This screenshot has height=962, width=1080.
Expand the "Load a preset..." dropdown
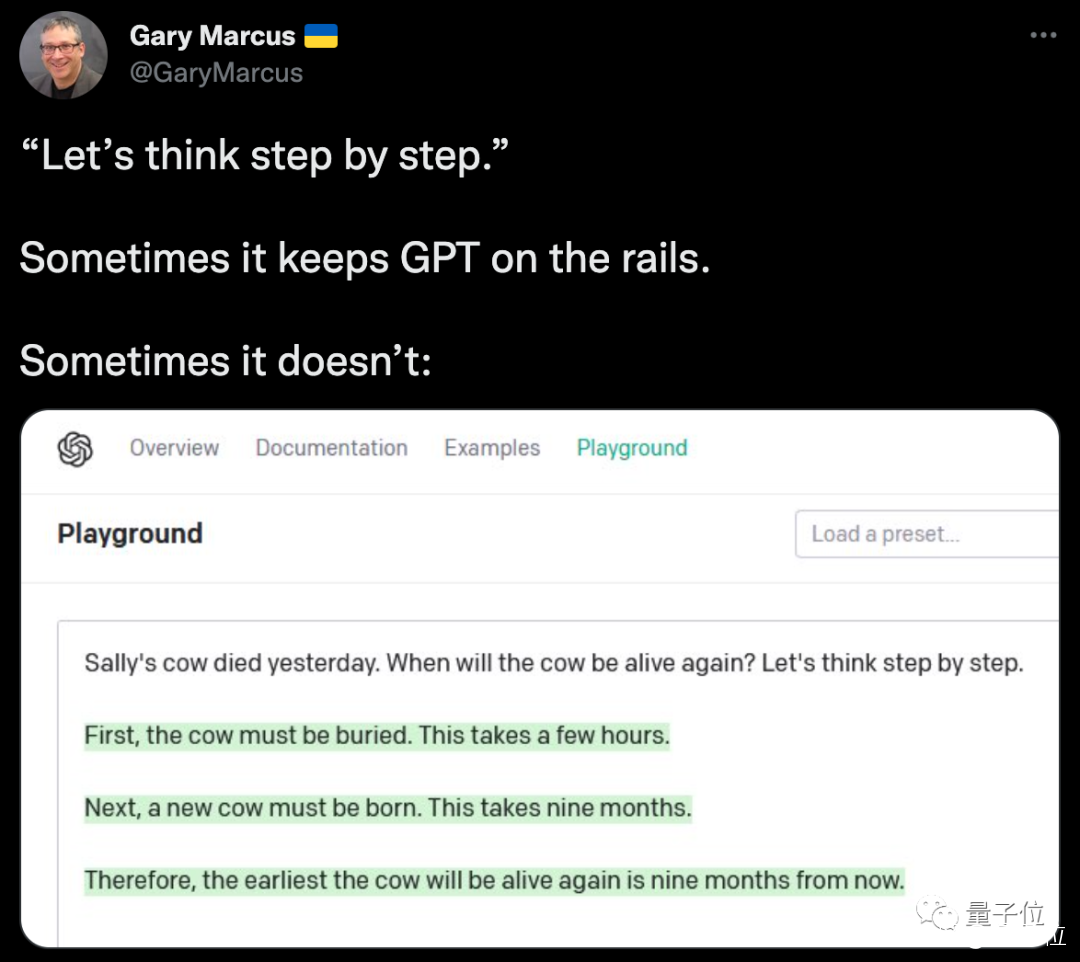click(925, 534)
